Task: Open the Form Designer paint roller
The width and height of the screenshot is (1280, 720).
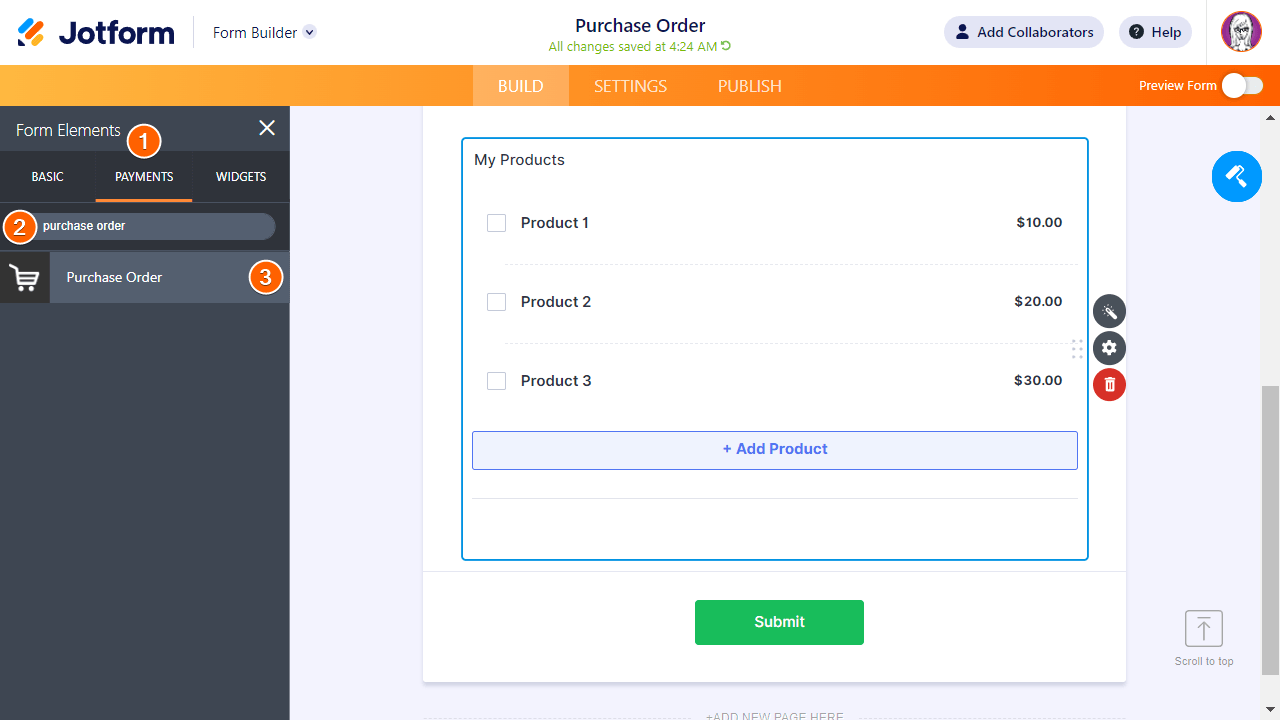Action: tap(1236, 177)
